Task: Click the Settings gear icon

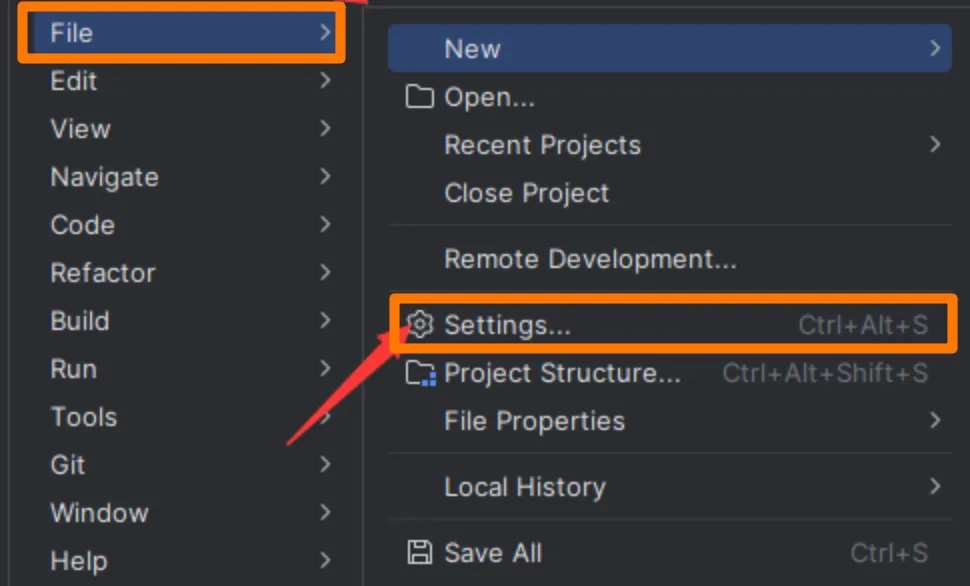Action: tap(420, 324)
